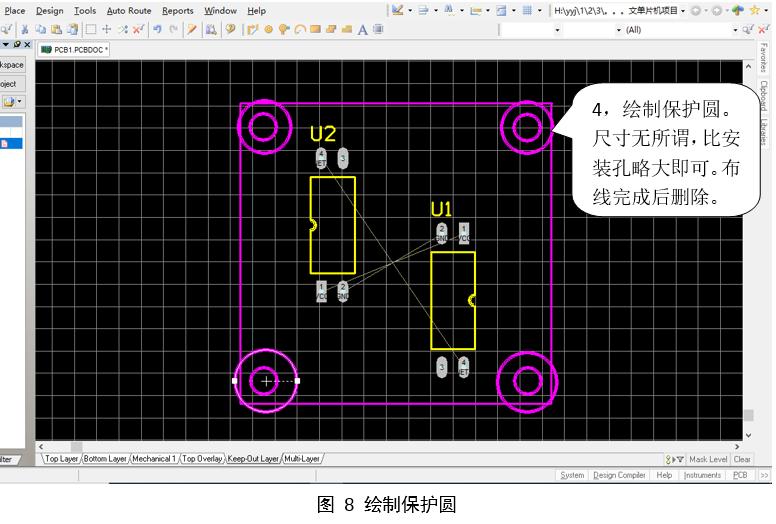Expand the Alignment tools dropdown arrow
This screenshot has height=524, width=776.
tap(436, 11)
